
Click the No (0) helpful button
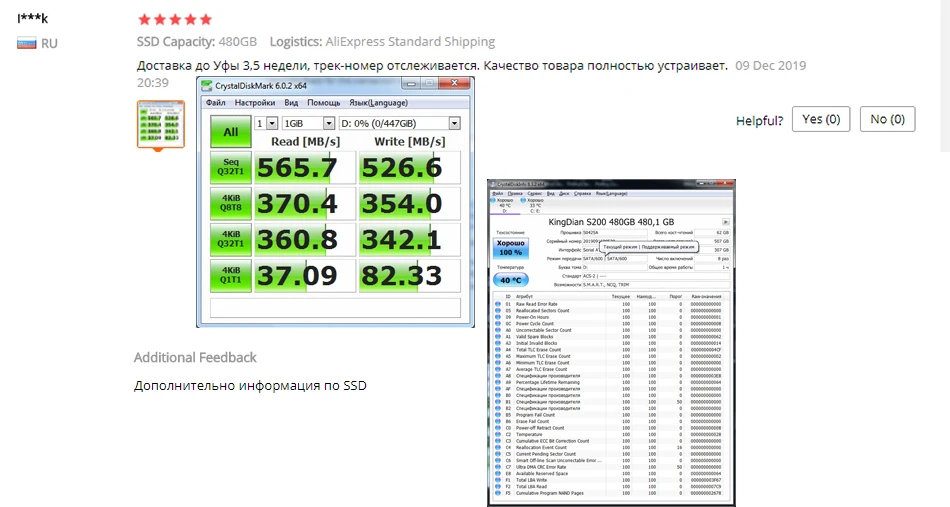pyautogui.click(x=888, y=119)
